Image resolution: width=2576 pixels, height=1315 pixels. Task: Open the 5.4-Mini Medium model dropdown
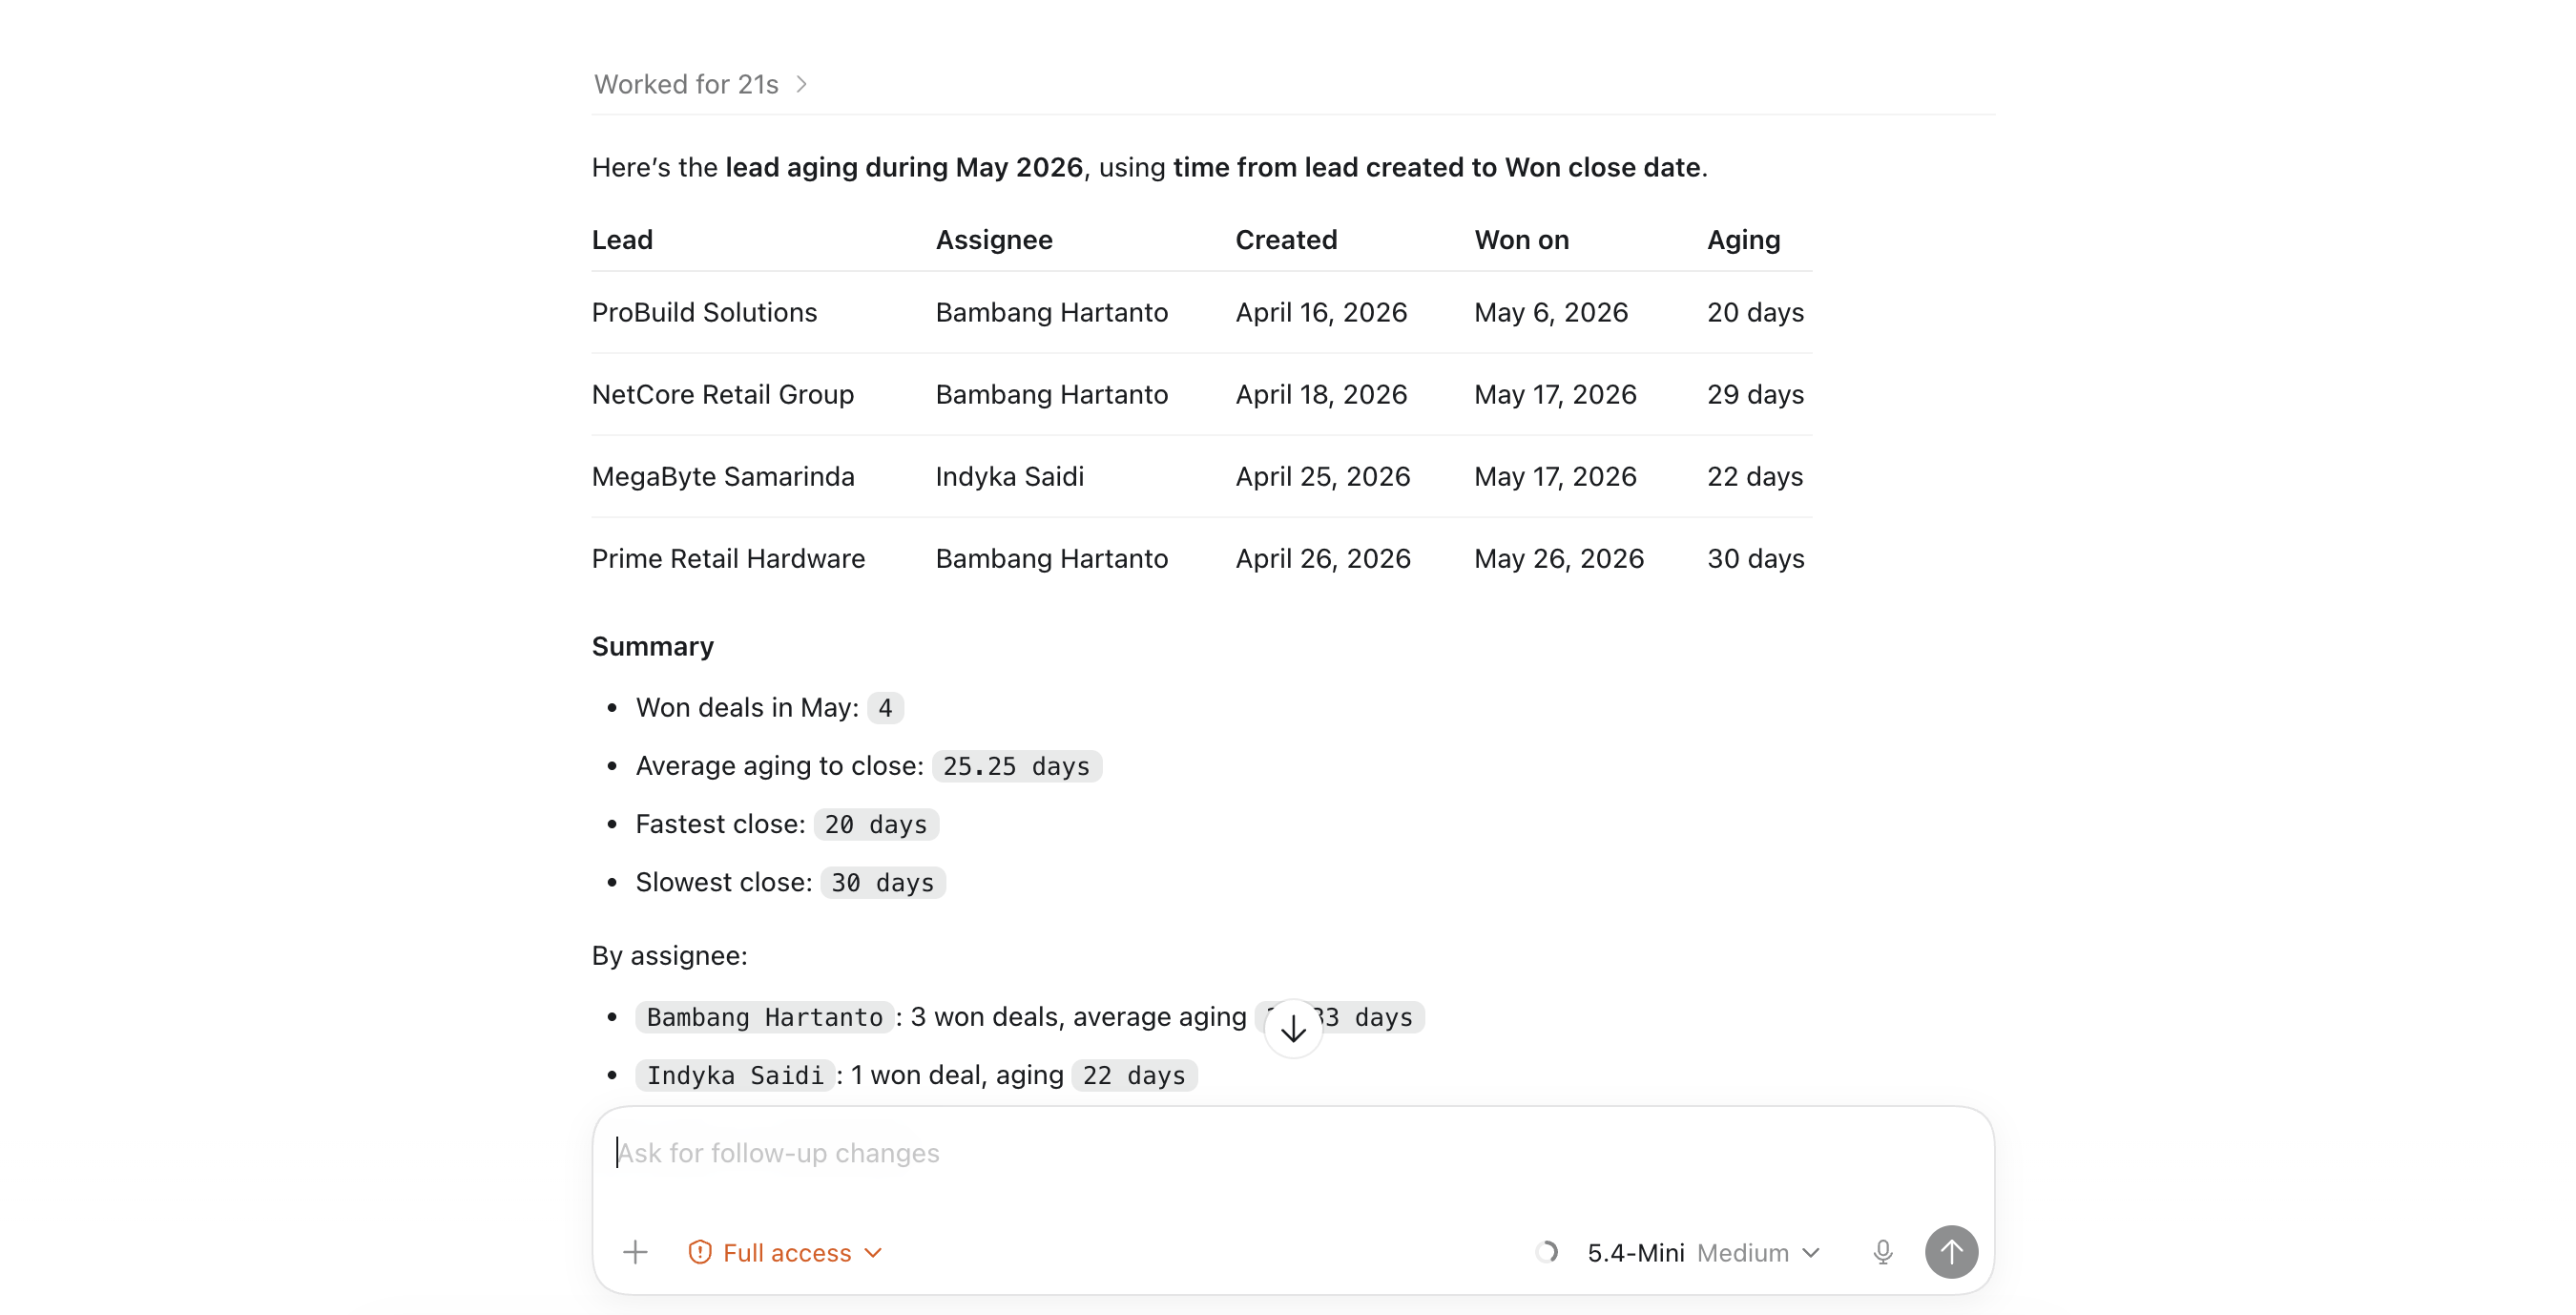pyautogui.click(x=1703, y=1252)
